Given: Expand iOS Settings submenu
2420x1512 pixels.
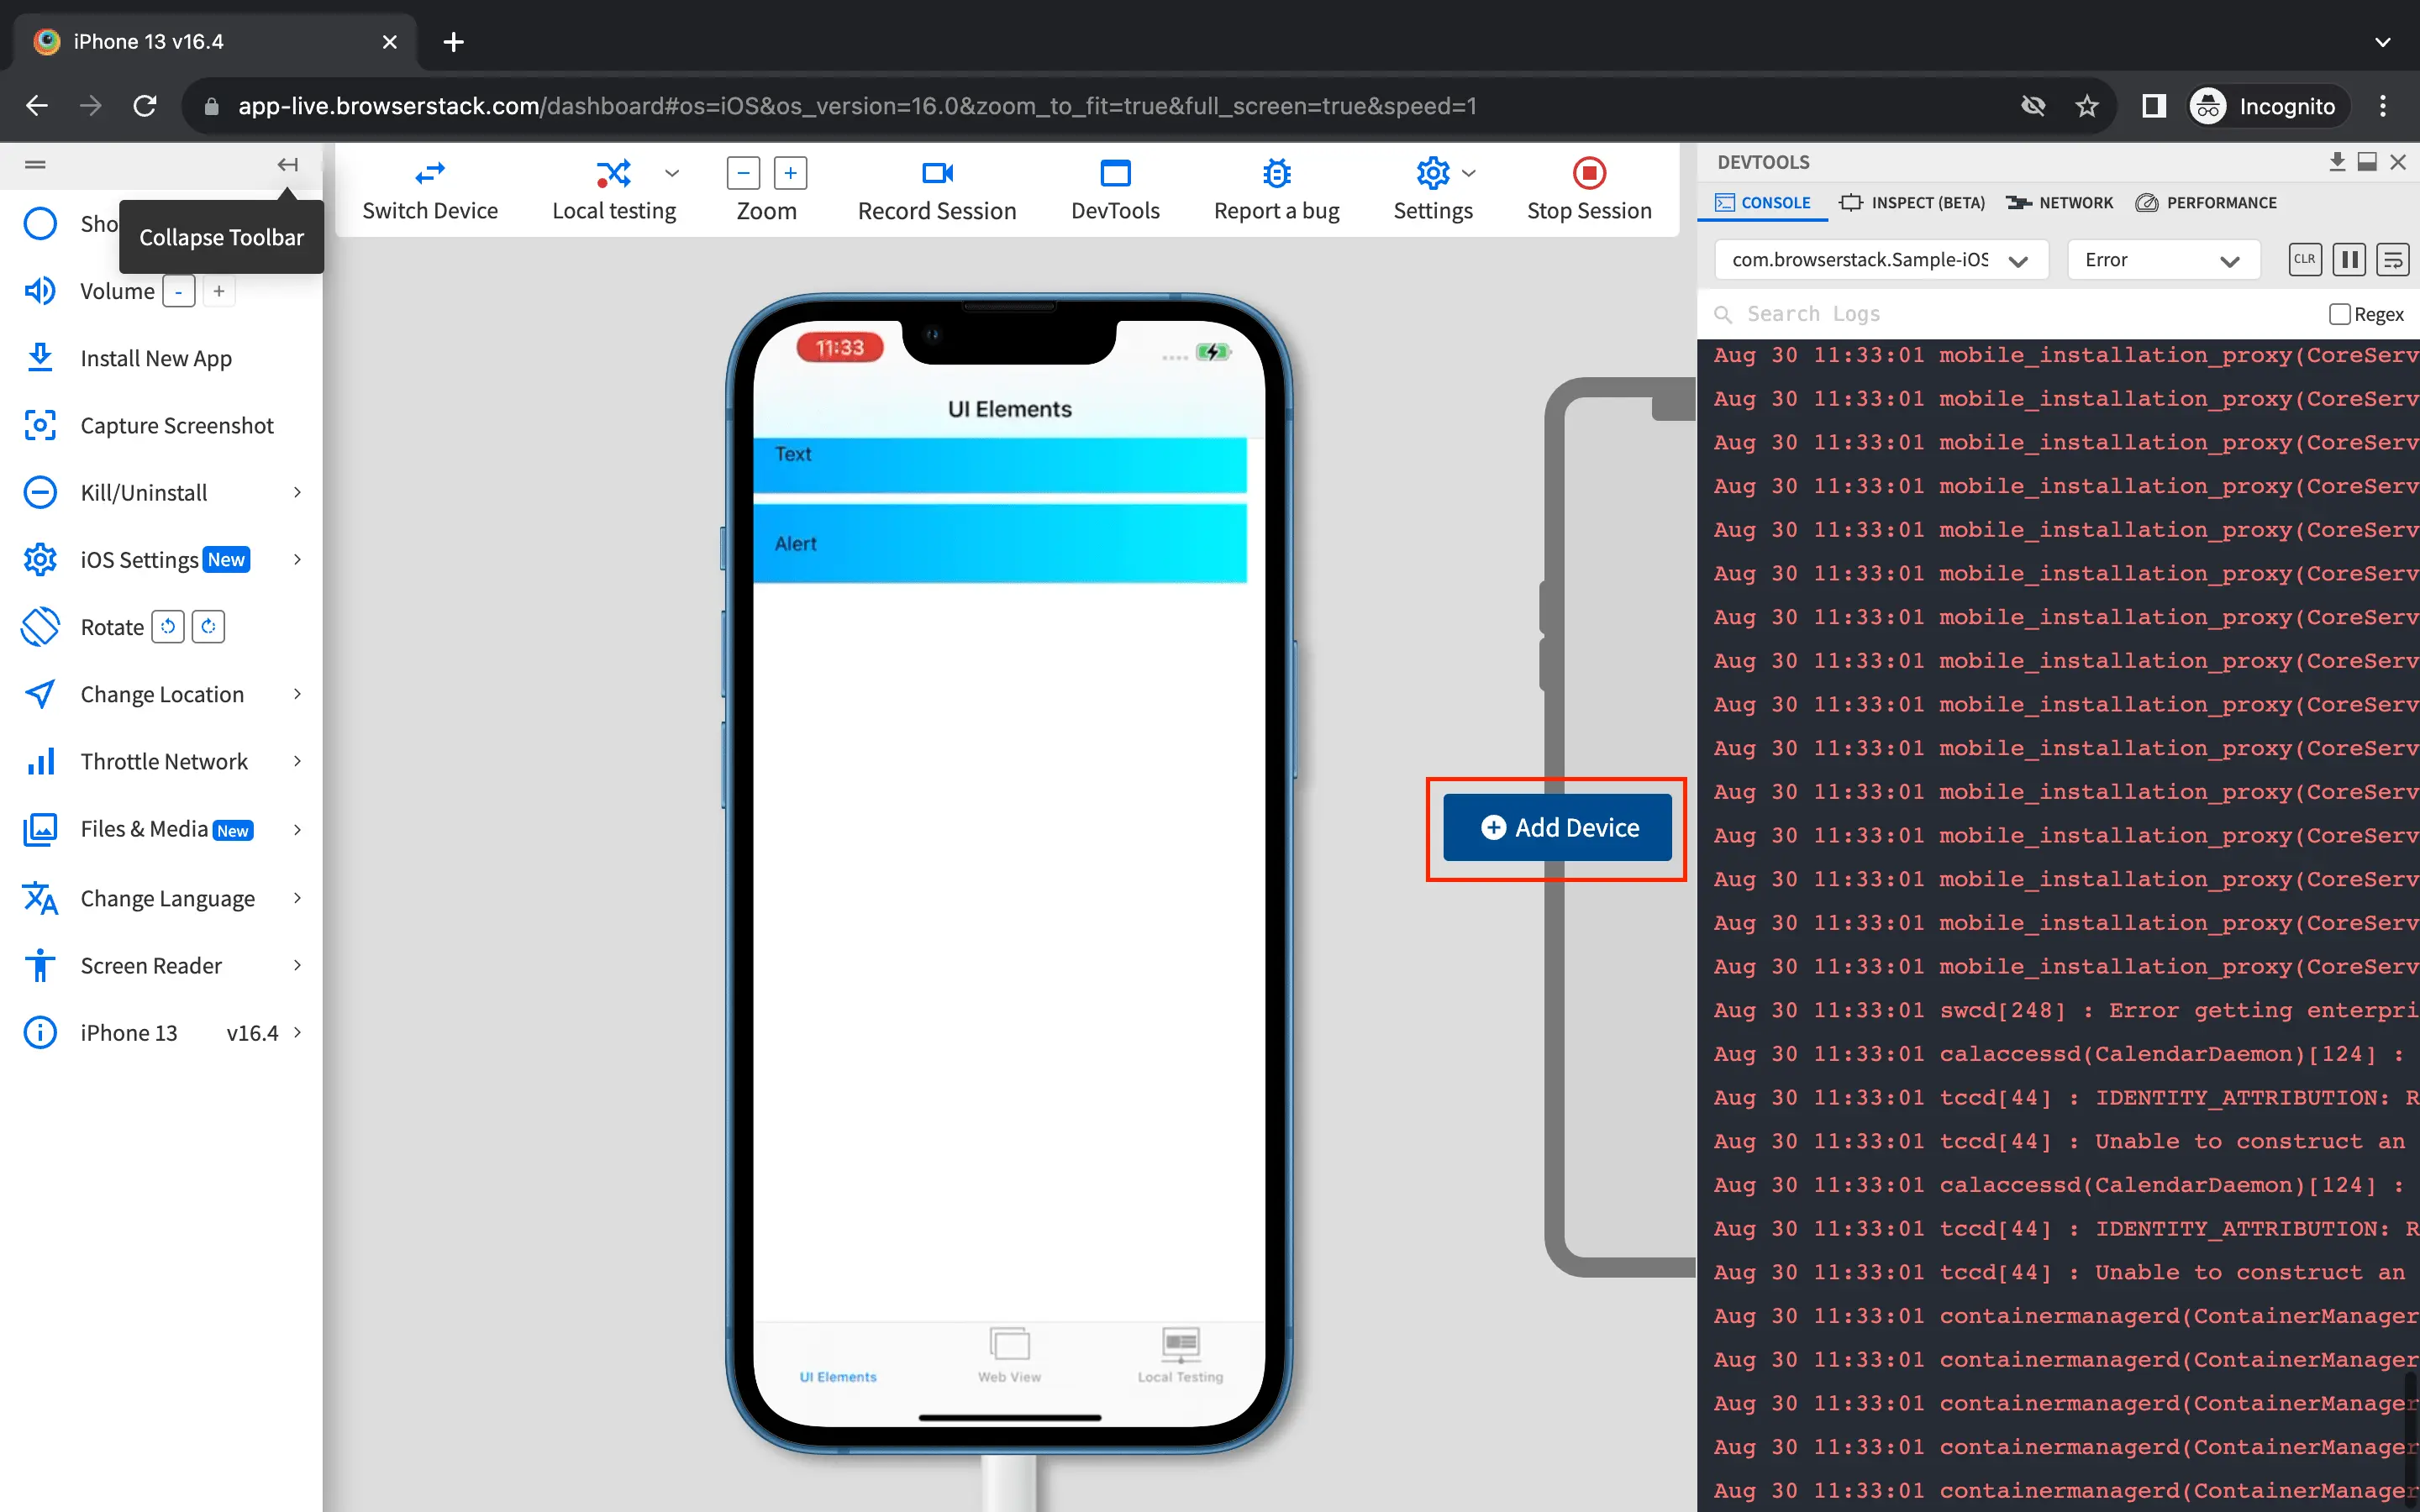Looking at the screenshot, I should pos(297,559).
